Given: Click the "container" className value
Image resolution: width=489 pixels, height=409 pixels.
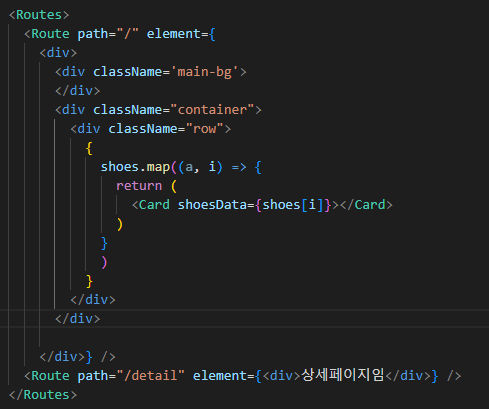Looking at the screenshot, I should coord(212,110).
